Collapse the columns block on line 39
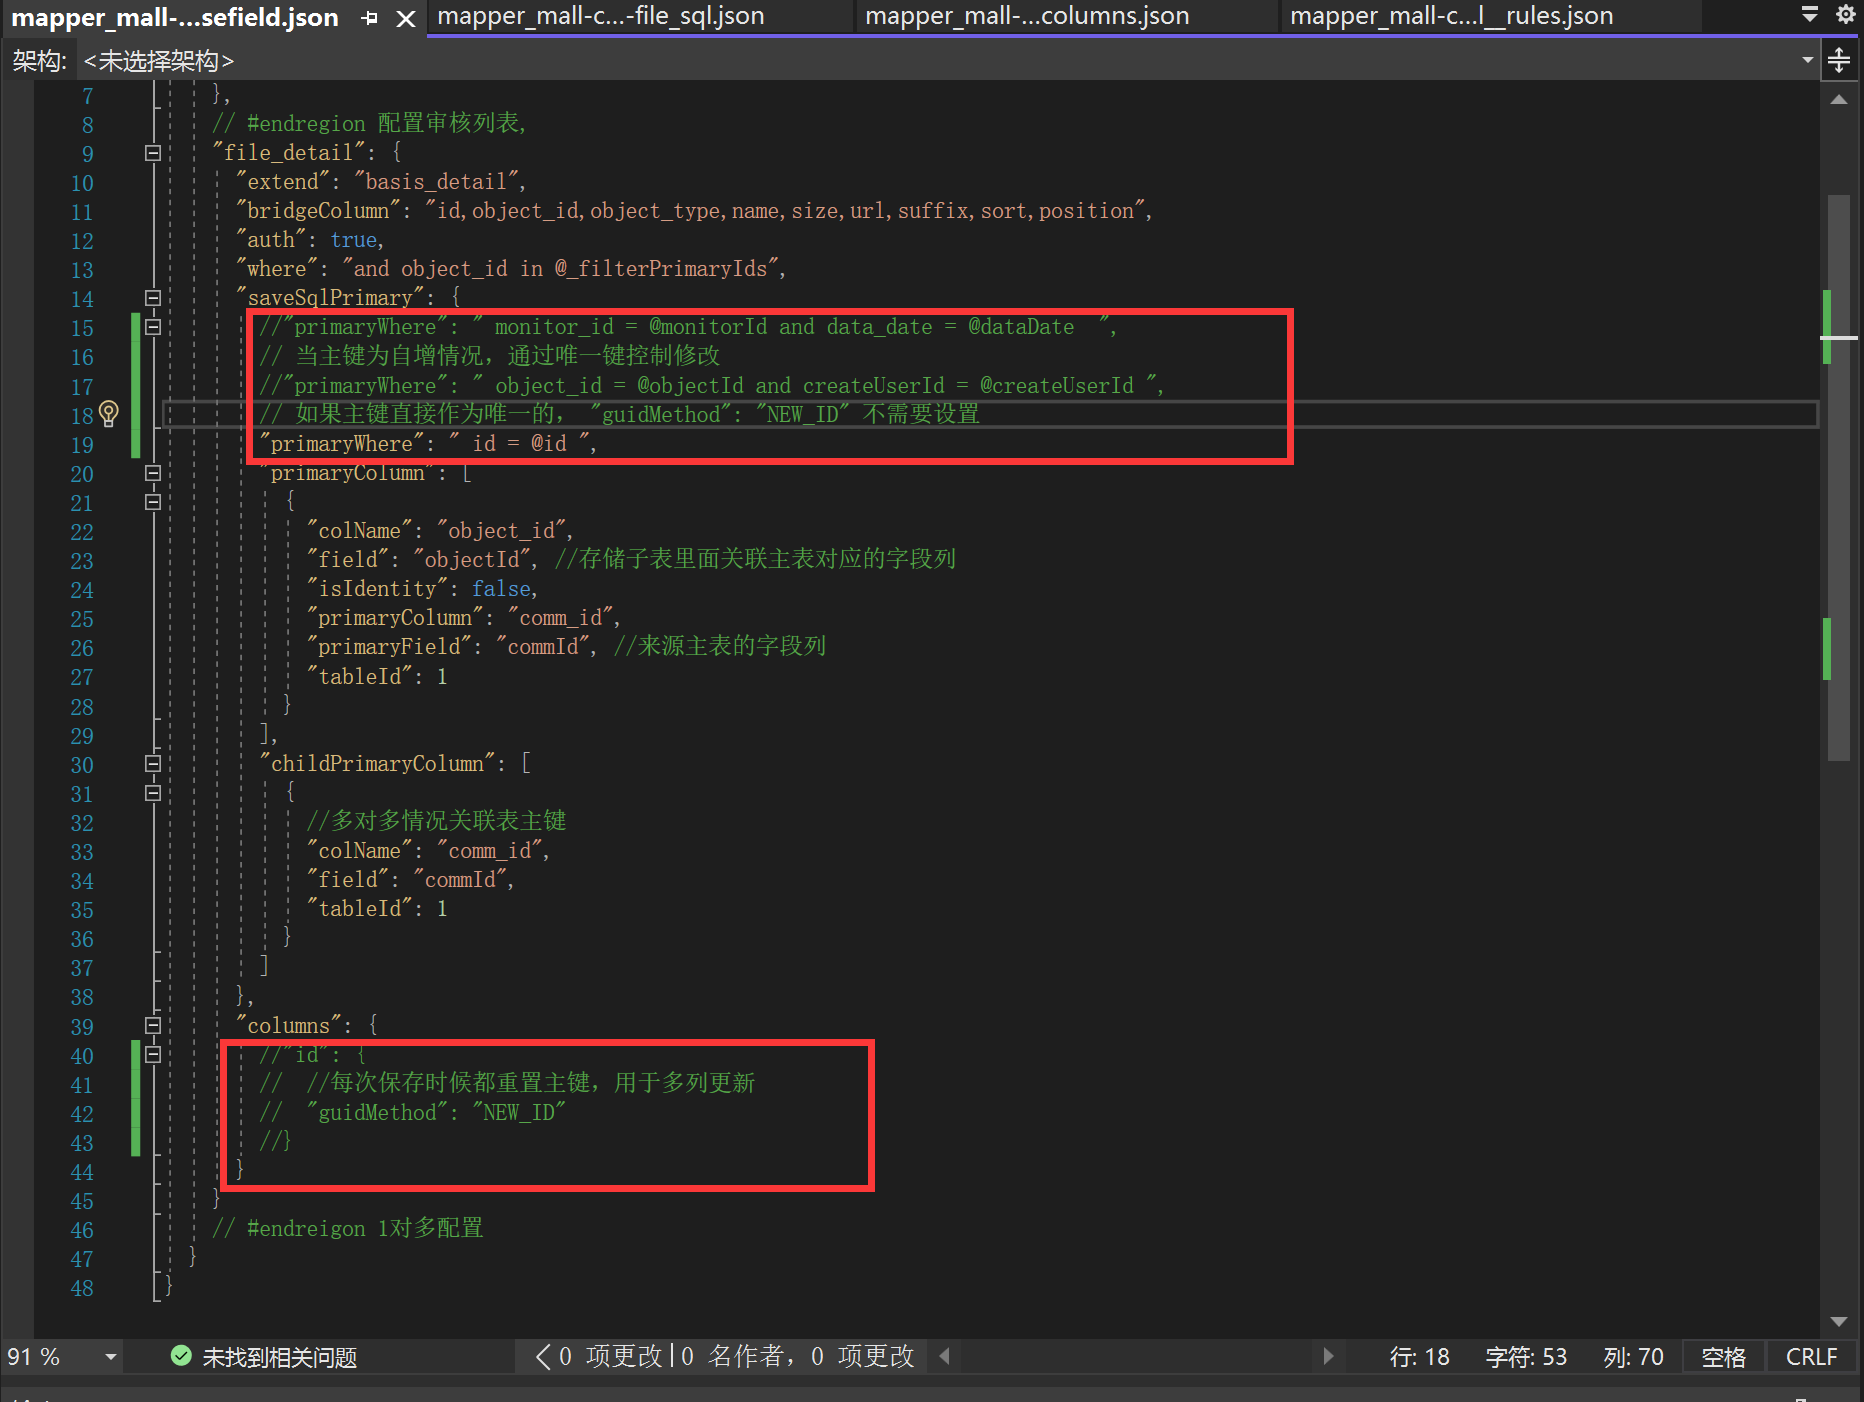 (153, 1026)
